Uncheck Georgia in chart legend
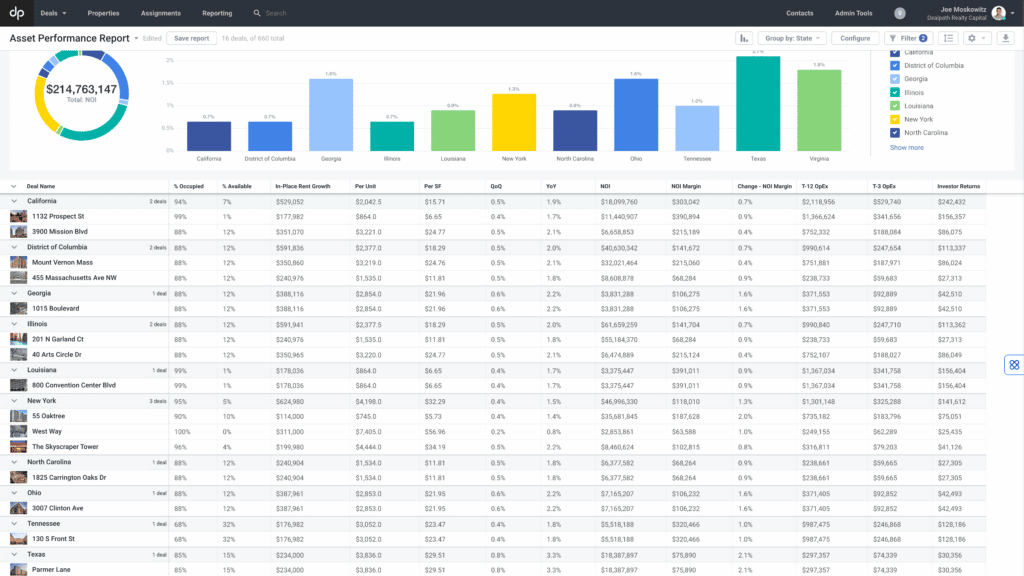 (895, 79)
